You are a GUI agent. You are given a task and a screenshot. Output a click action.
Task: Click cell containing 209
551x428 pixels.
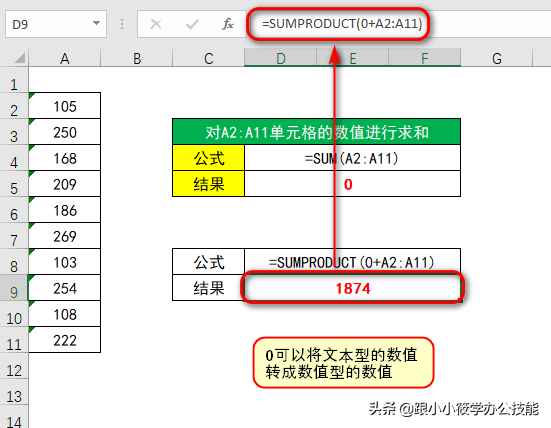coord(65,184)
